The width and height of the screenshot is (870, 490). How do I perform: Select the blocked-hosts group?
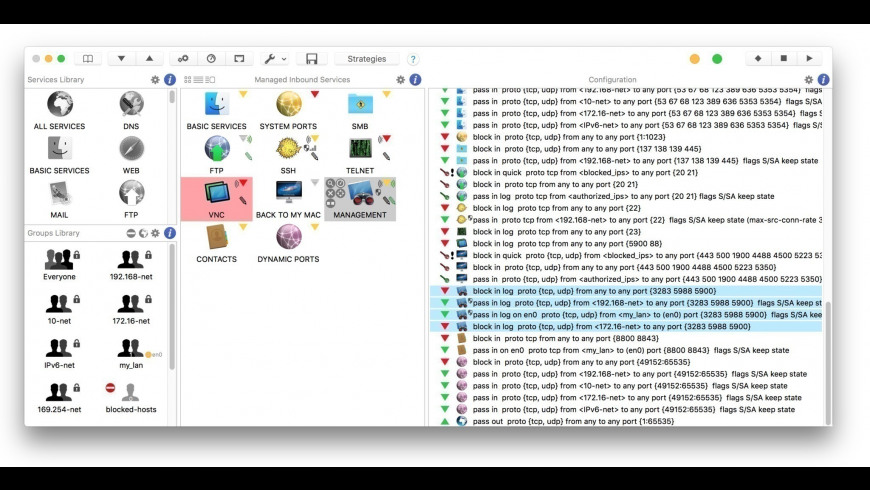131,398
